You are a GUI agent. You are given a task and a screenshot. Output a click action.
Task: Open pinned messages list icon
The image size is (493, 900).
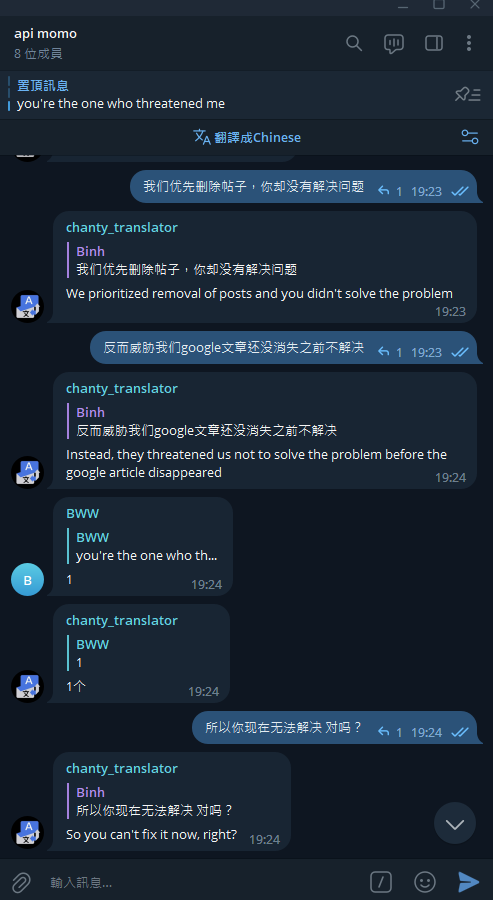[467, 95]
